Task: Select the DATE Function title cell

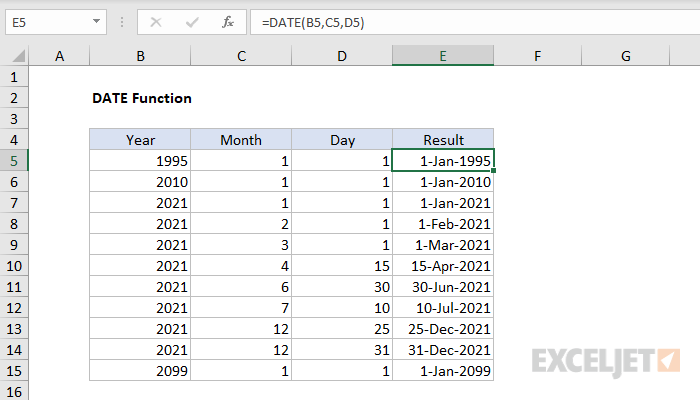Action: pyautogui.click(x=141, y=98)
